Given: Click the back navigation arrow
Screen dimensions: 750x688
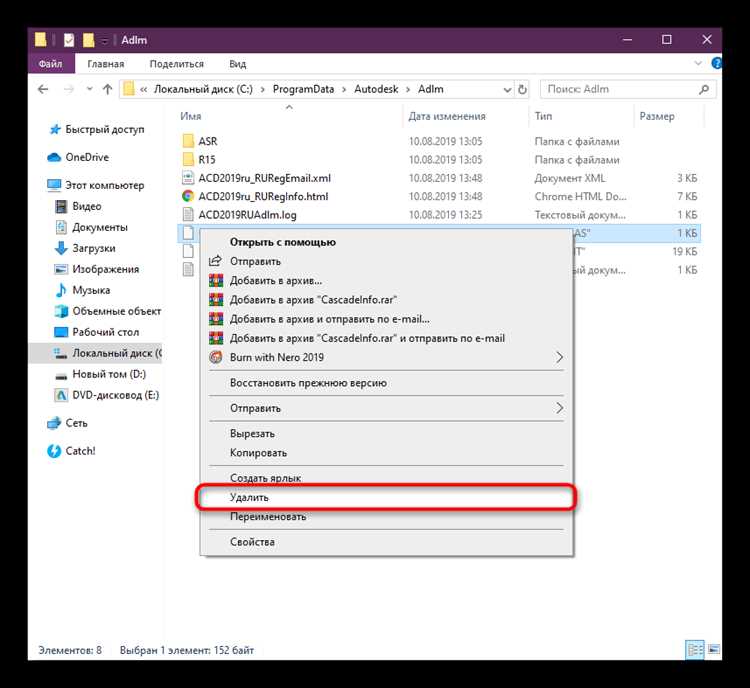Looking at the screenshot, I should [x=43, y=89].
